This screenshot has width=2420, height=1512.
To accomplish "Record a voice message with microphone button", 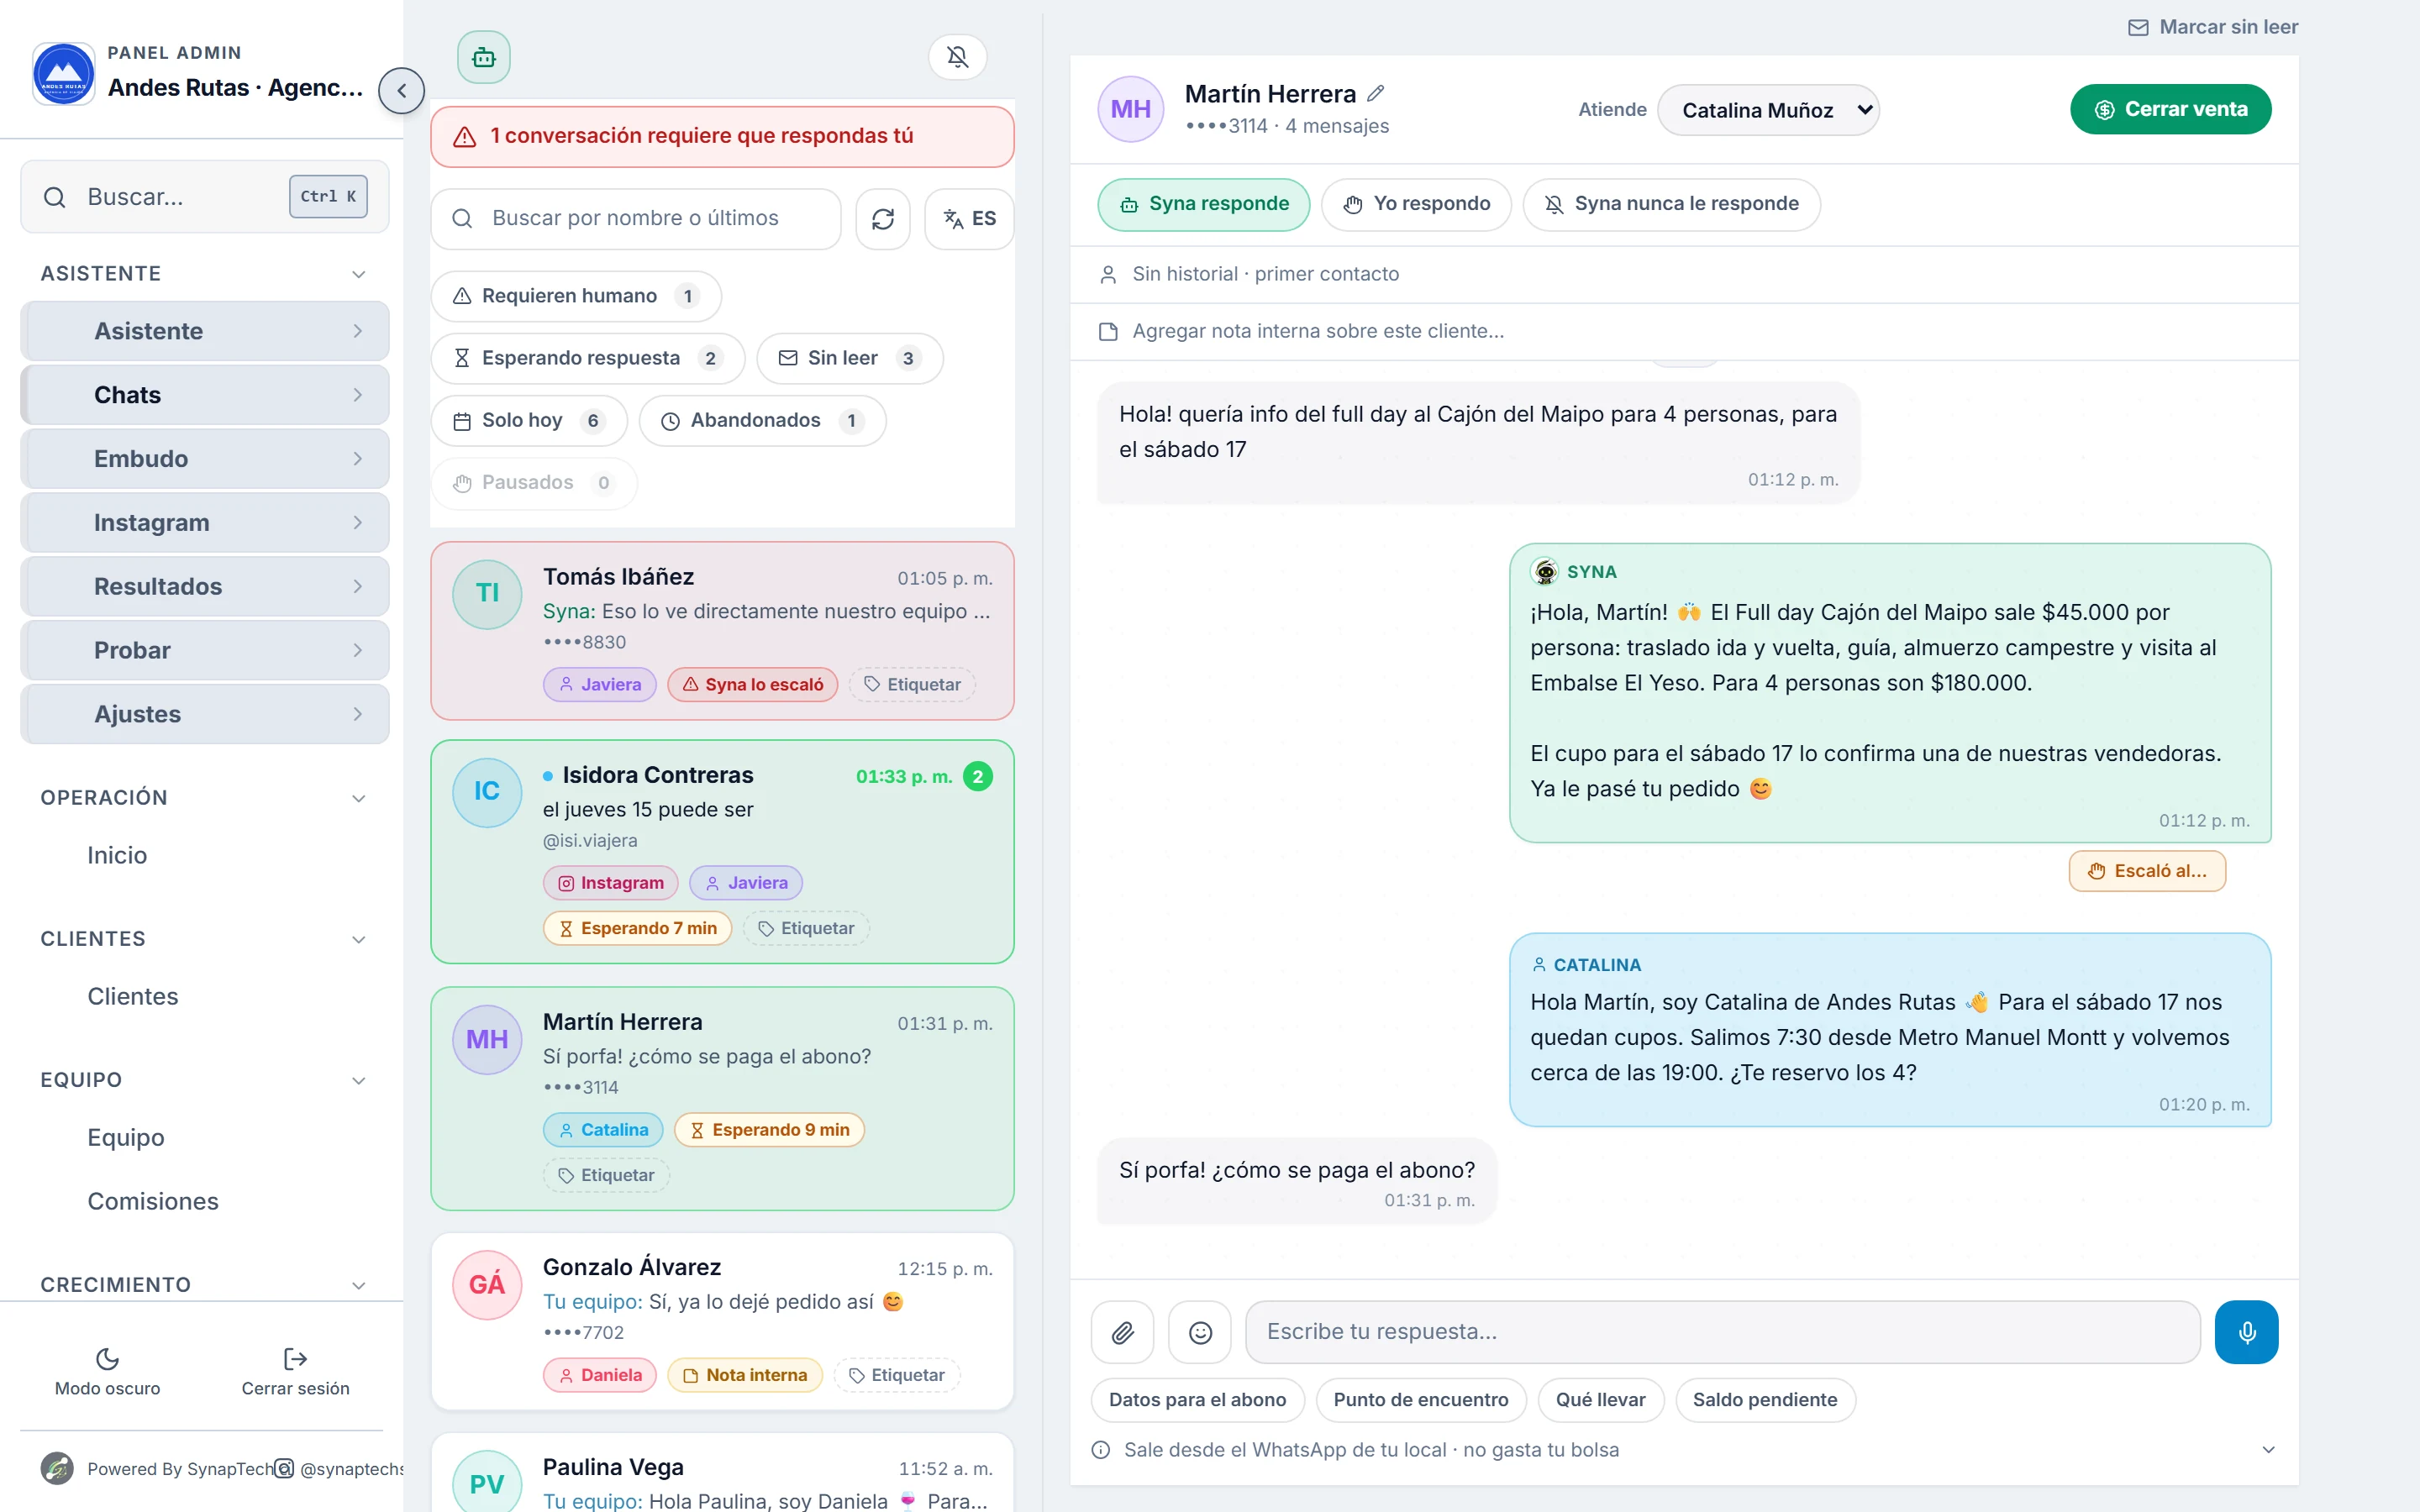I will [2246, 1332].
